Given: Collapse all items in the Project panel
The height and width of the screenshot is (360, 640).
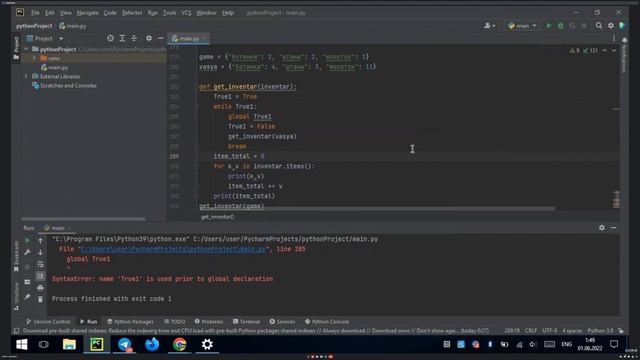Looking at the screenshot, I should click(134, 38).
